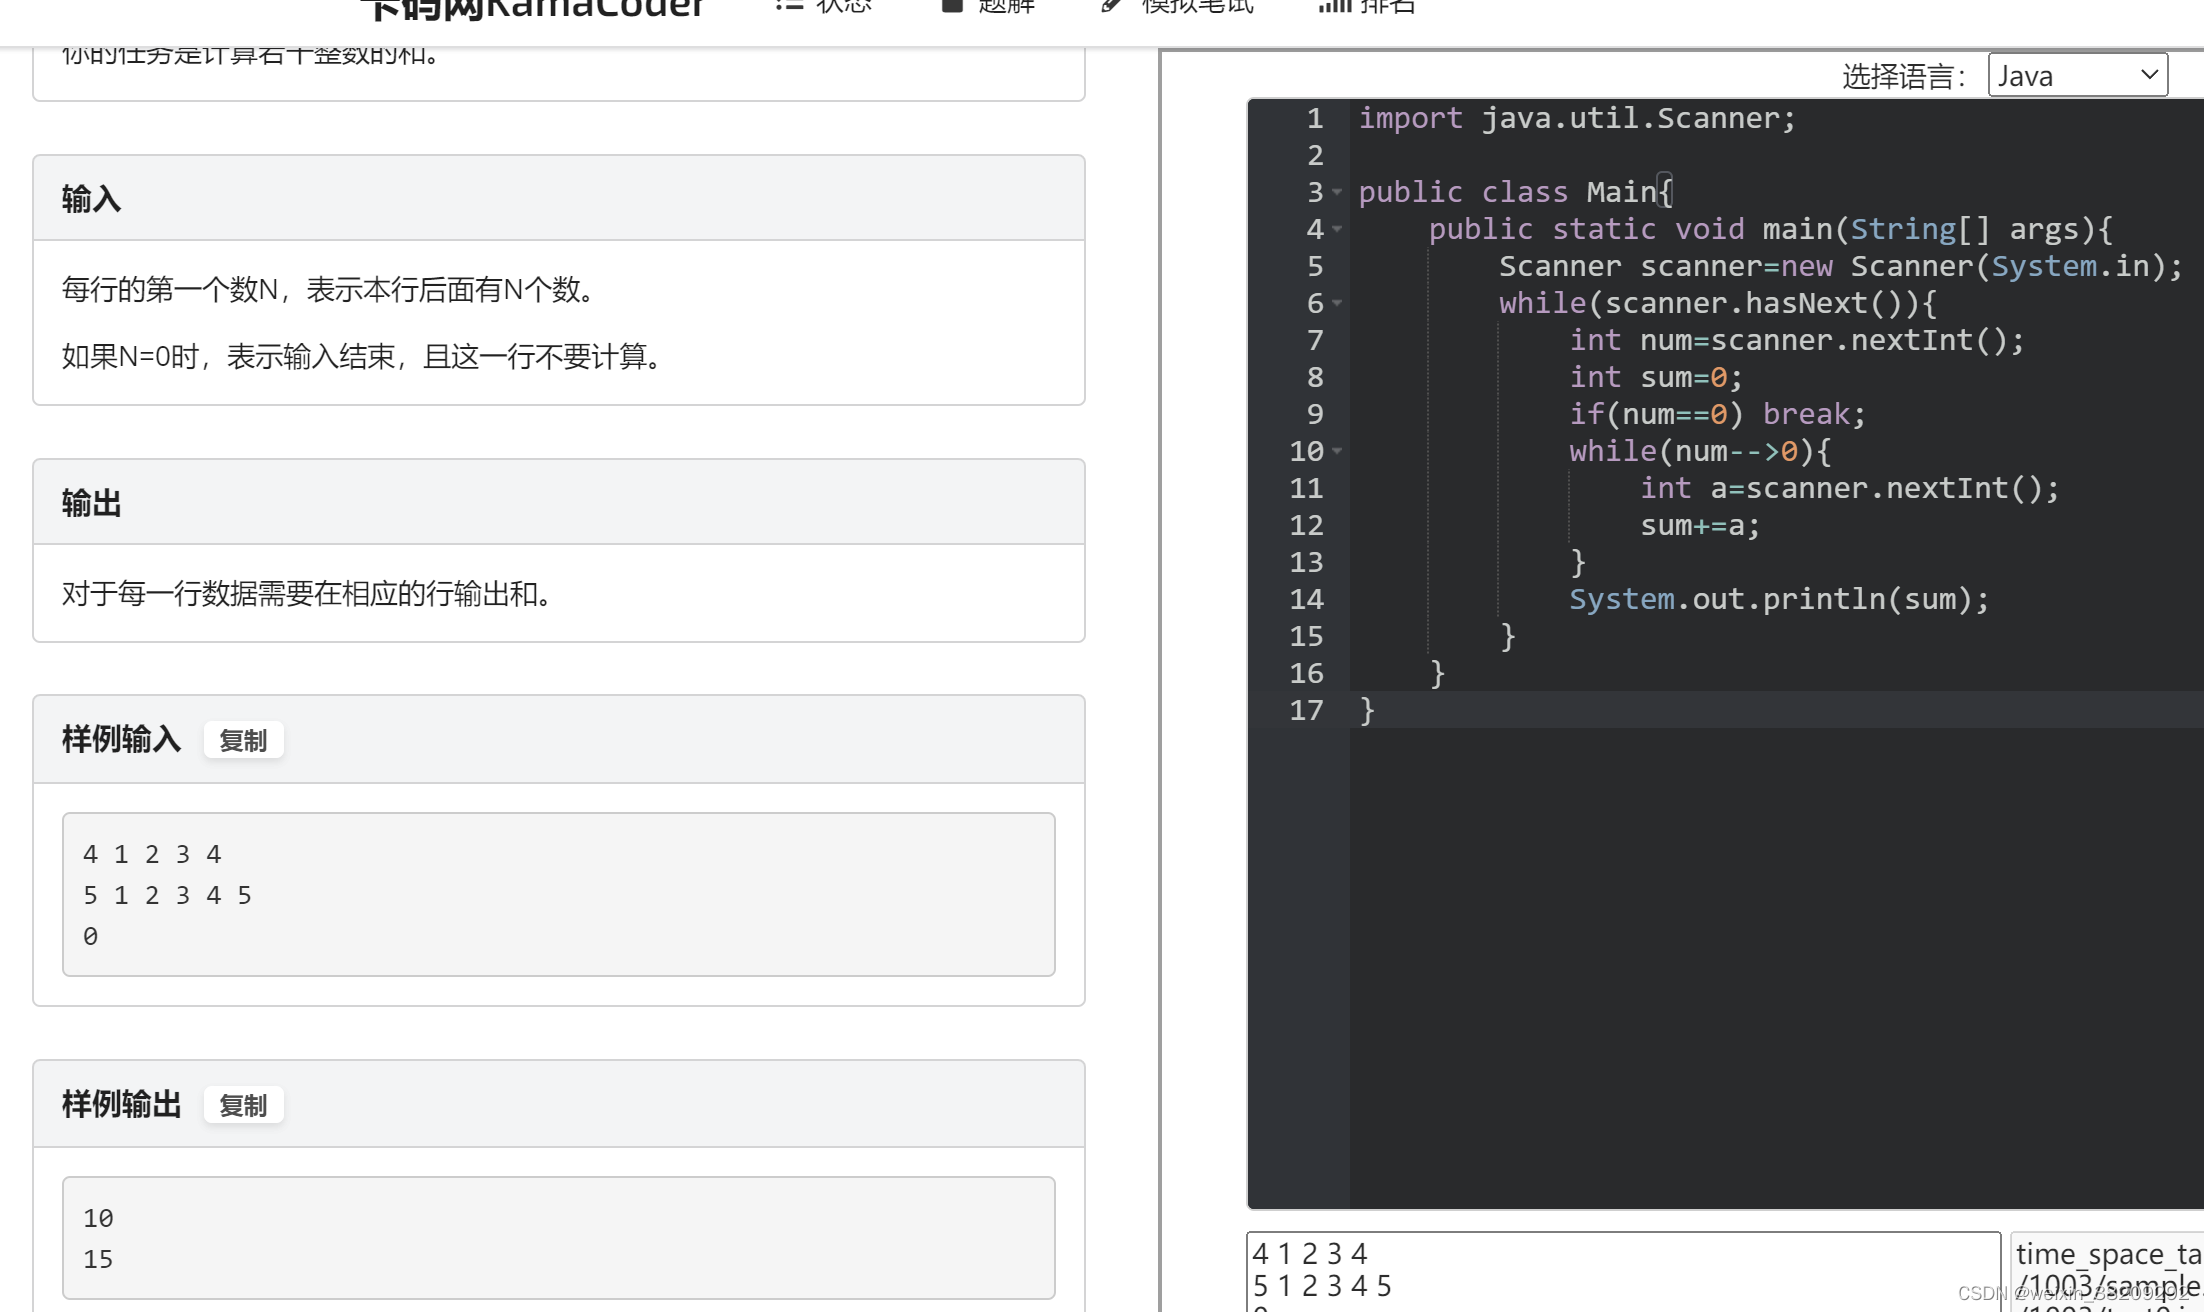Open the 排名 navigation item
Screen dimensions: 2204x1312
pos(1366,6)
